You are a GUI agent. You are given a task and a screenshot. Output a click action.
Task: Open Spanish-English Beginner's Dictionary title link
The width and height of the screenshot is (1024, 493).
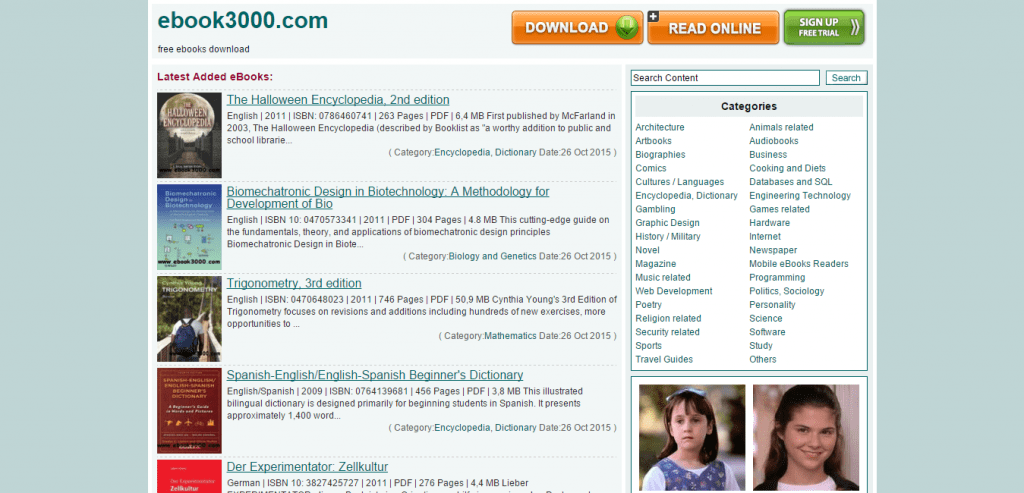pyautogui.click(x=375, y=375)
